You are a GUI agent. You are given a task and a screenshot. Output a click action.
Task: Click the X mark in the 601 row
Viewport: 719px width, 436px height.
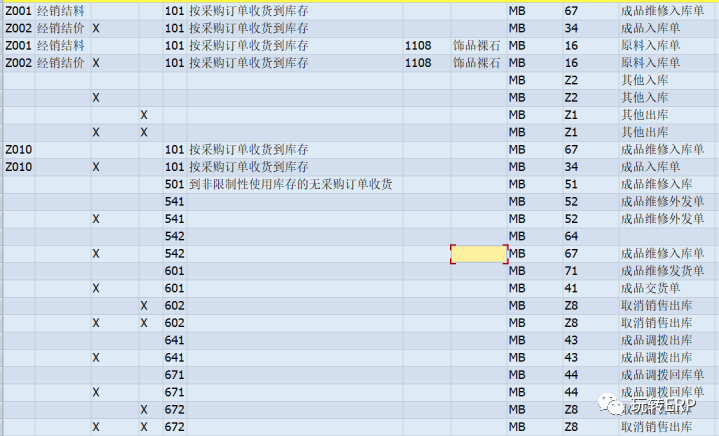pos(95,288)
